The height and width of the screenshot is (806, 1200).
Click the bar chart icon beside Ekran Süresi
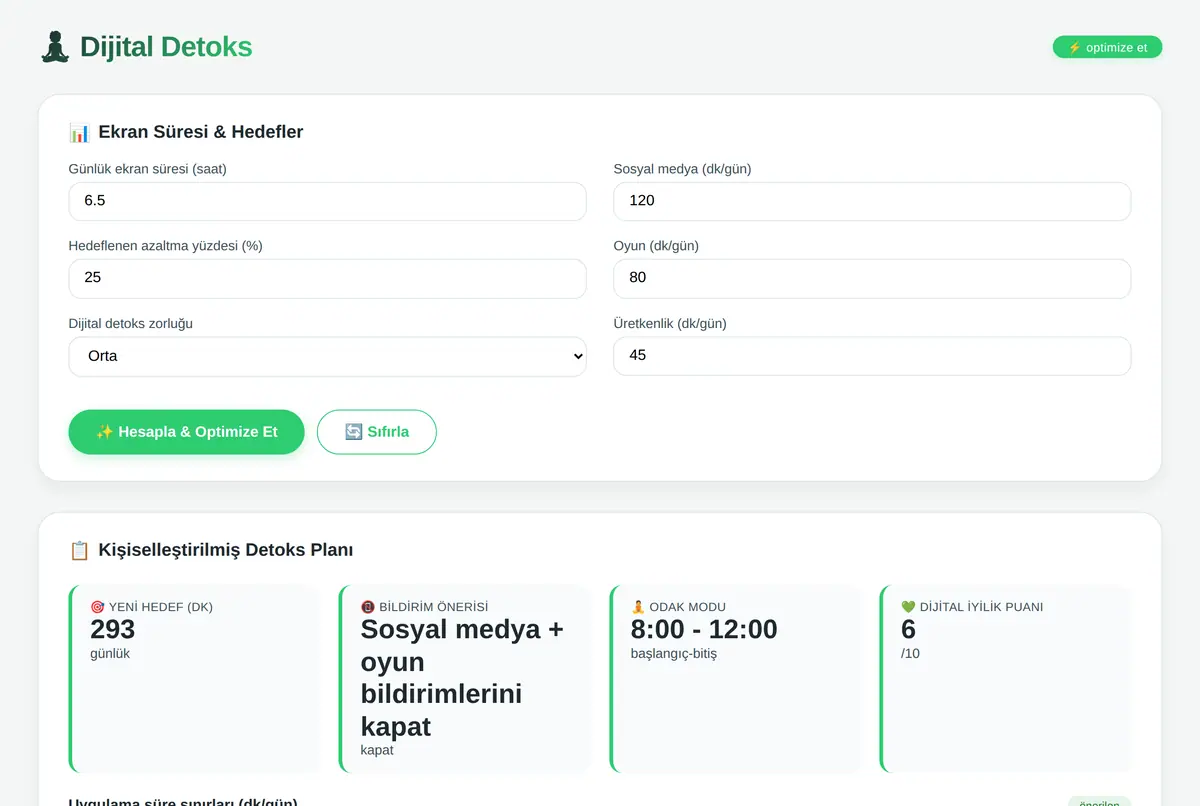pyautogui.click(x=79, y=132)
